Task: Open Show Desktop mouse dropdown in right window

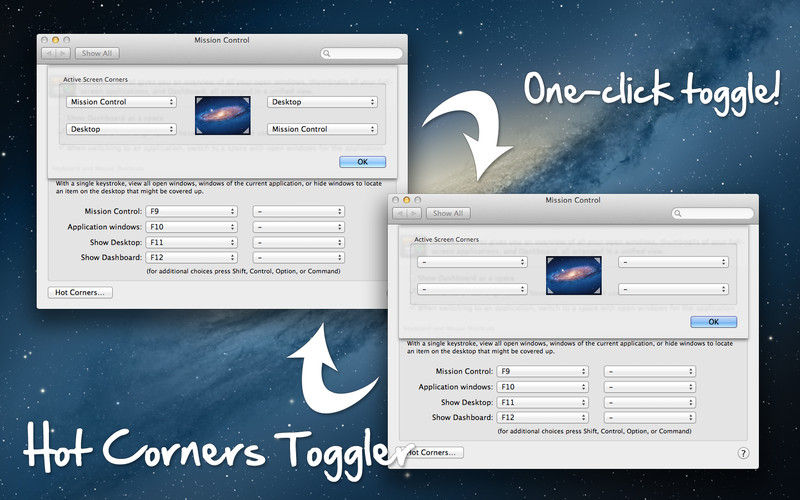Action: click(649, 403)
